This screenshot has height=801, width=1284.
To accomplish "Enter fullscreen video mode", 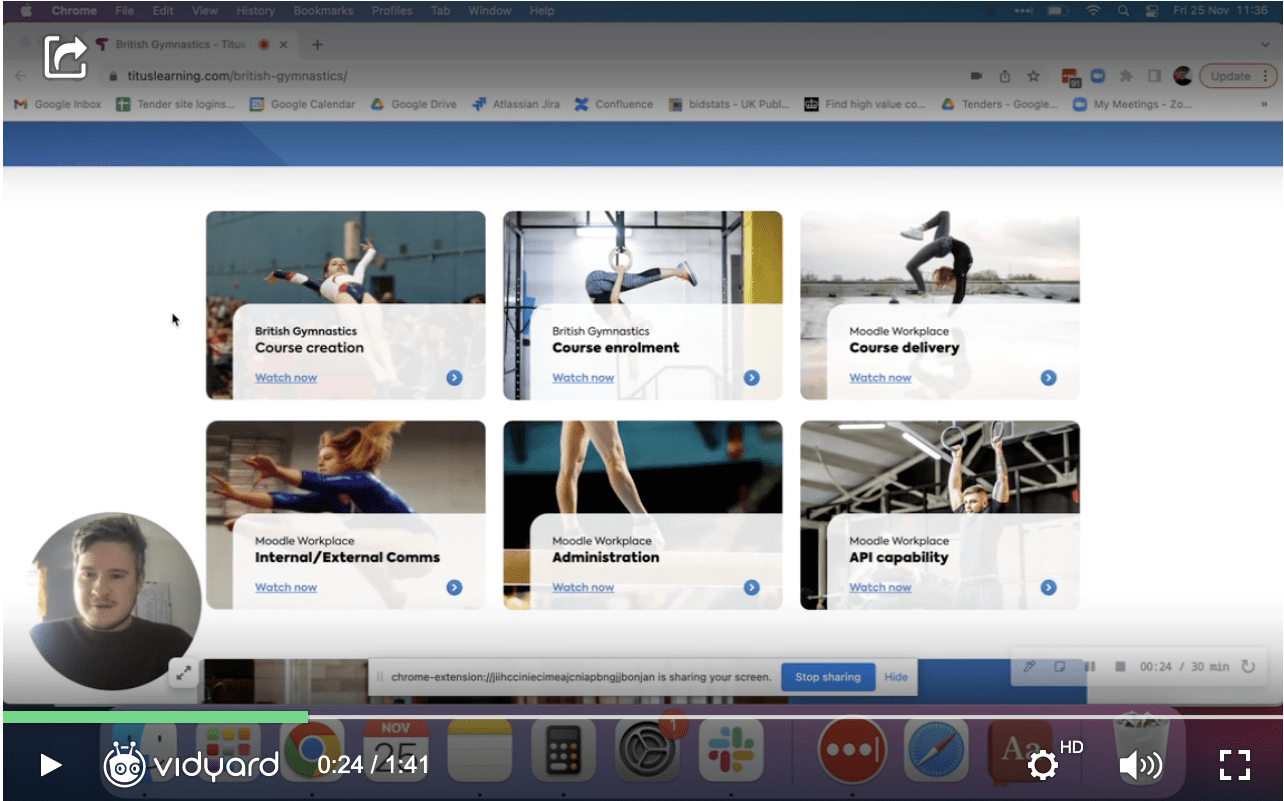I will 1235,765.
